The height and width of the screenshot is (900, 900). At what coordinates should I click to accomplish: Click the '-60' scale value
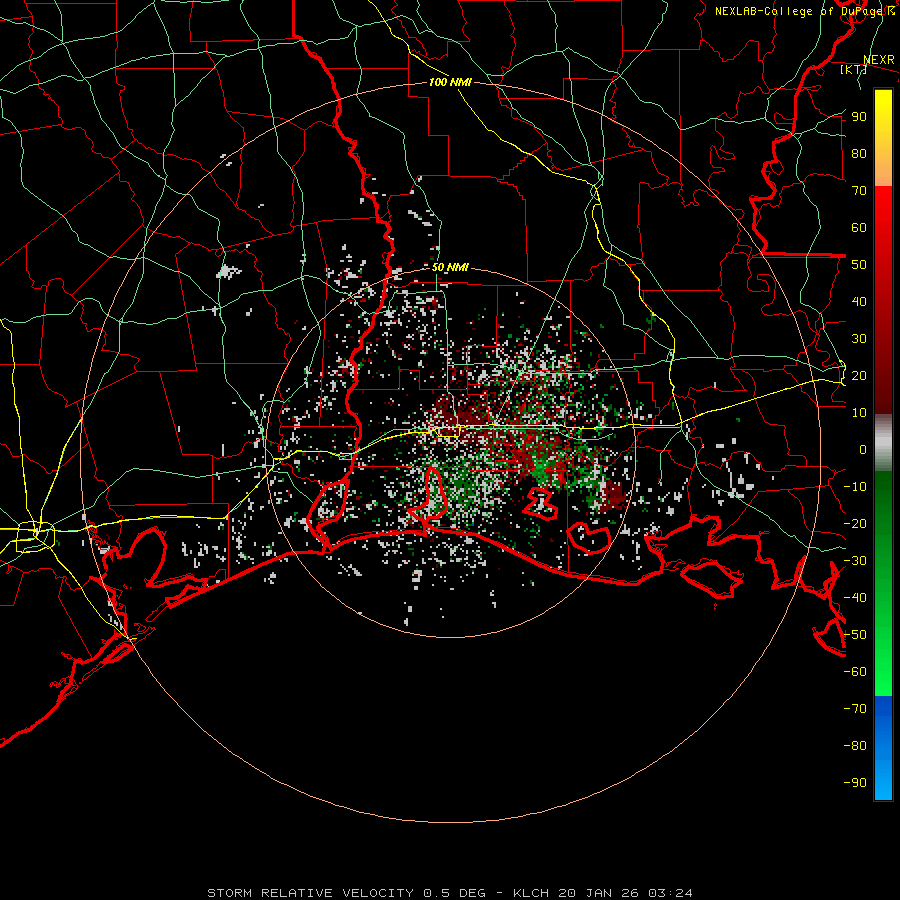[x=855, y=672]
